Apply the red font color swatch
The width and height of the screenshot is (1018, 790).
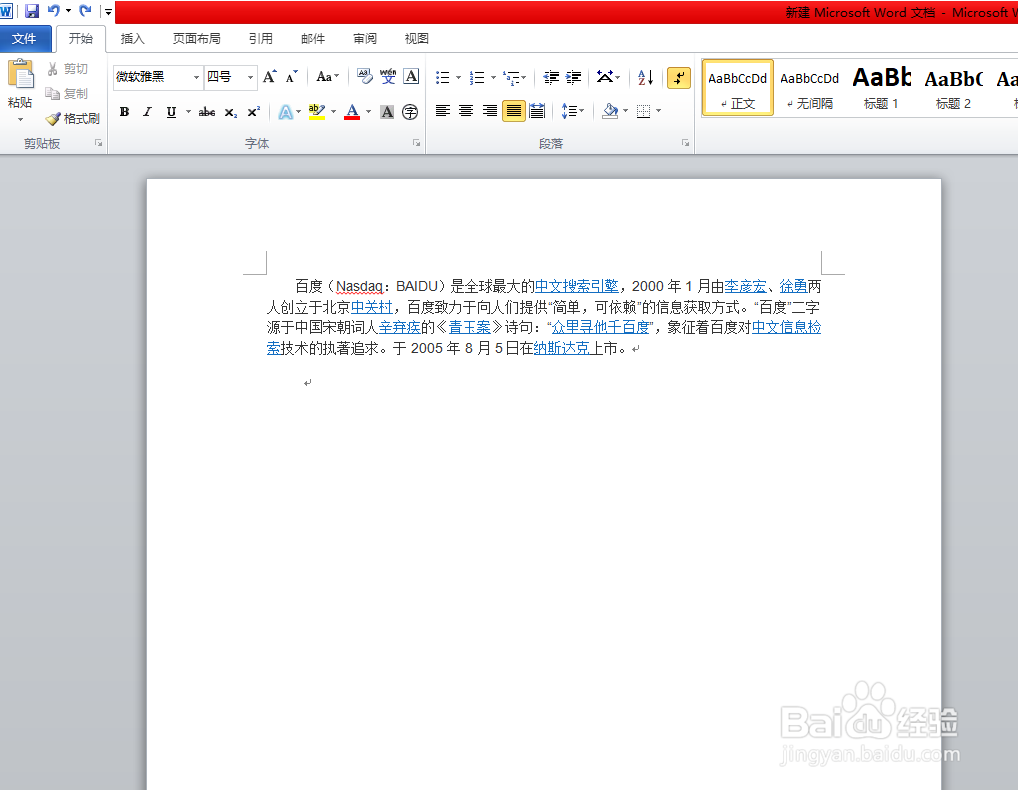(352, 112)
